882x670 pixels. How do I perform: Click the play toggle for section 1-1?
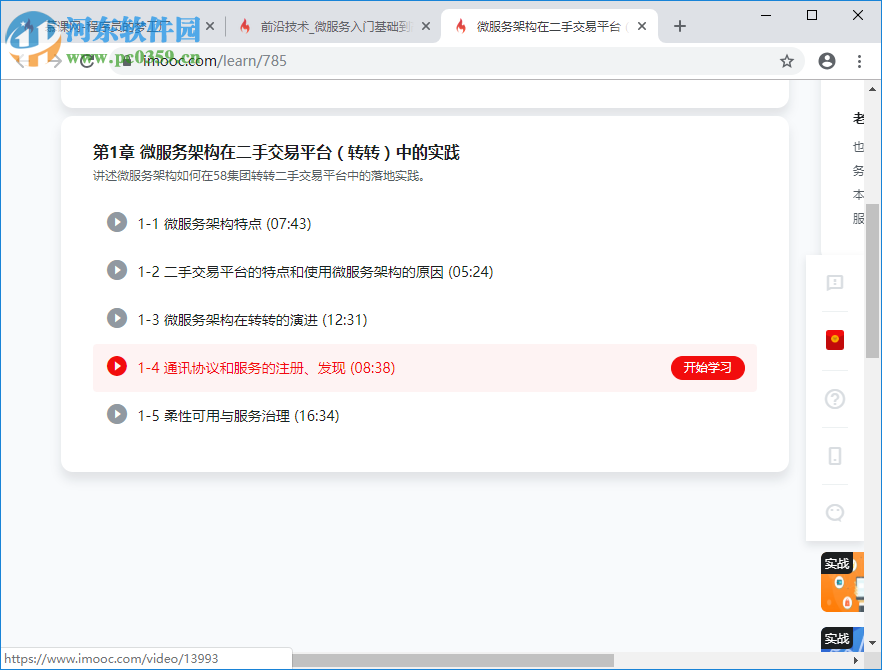[x=116, y=222]
